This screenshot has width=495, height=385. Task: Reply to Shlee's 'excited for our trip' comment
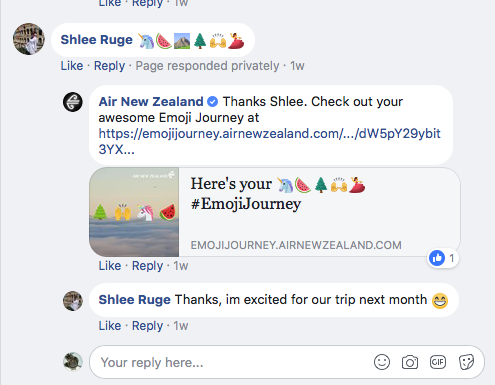[x=147, y=326]
